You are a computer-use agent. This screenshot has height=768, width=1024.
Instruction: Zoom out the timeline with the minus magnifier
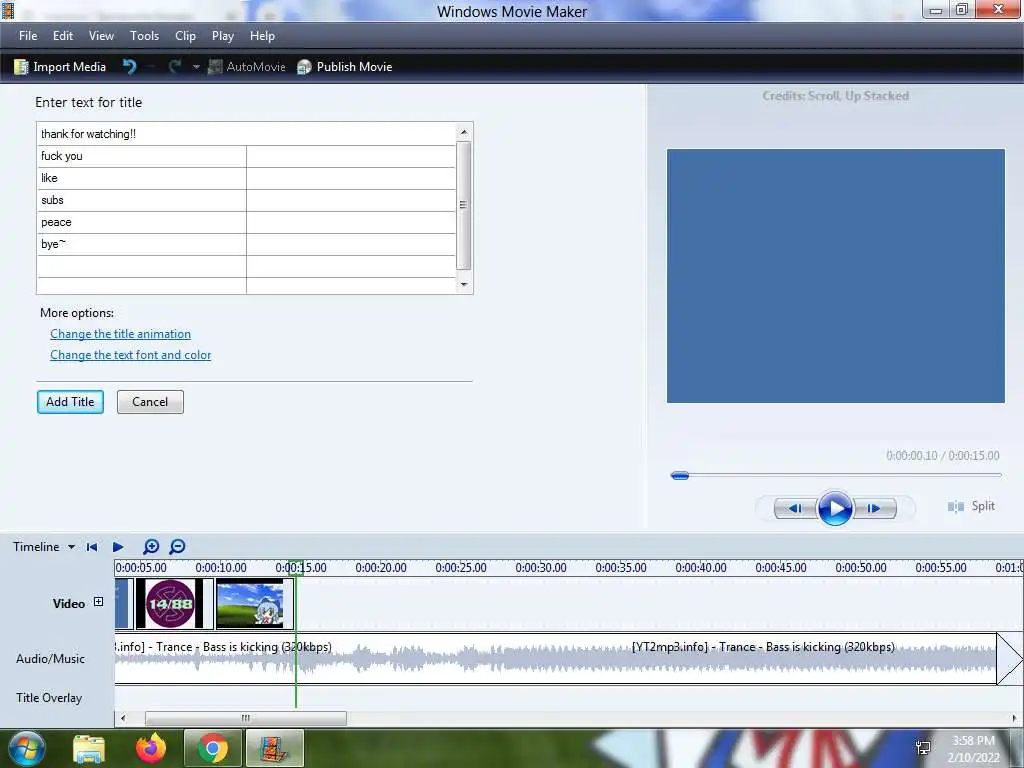pyautogui.click(x=177, y=547)
